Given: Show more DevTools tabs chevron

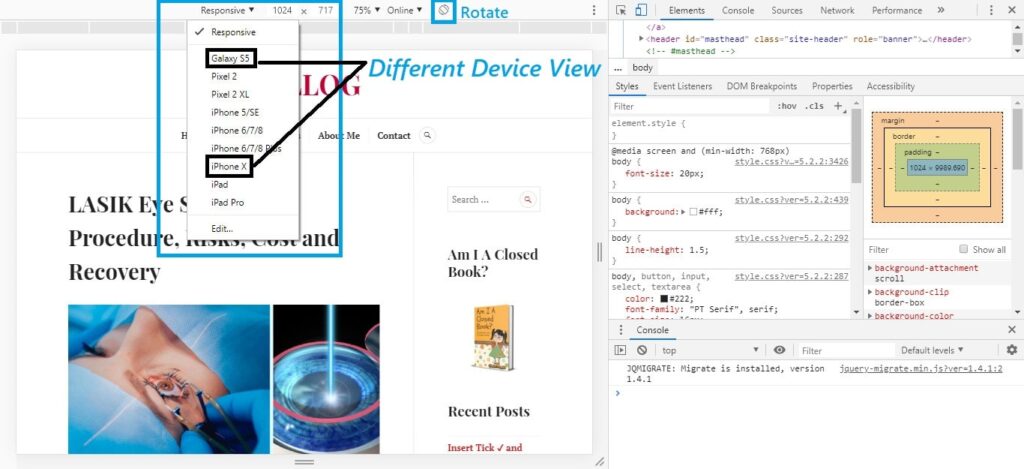Looking at the screenshot, I should click(940, 10).
